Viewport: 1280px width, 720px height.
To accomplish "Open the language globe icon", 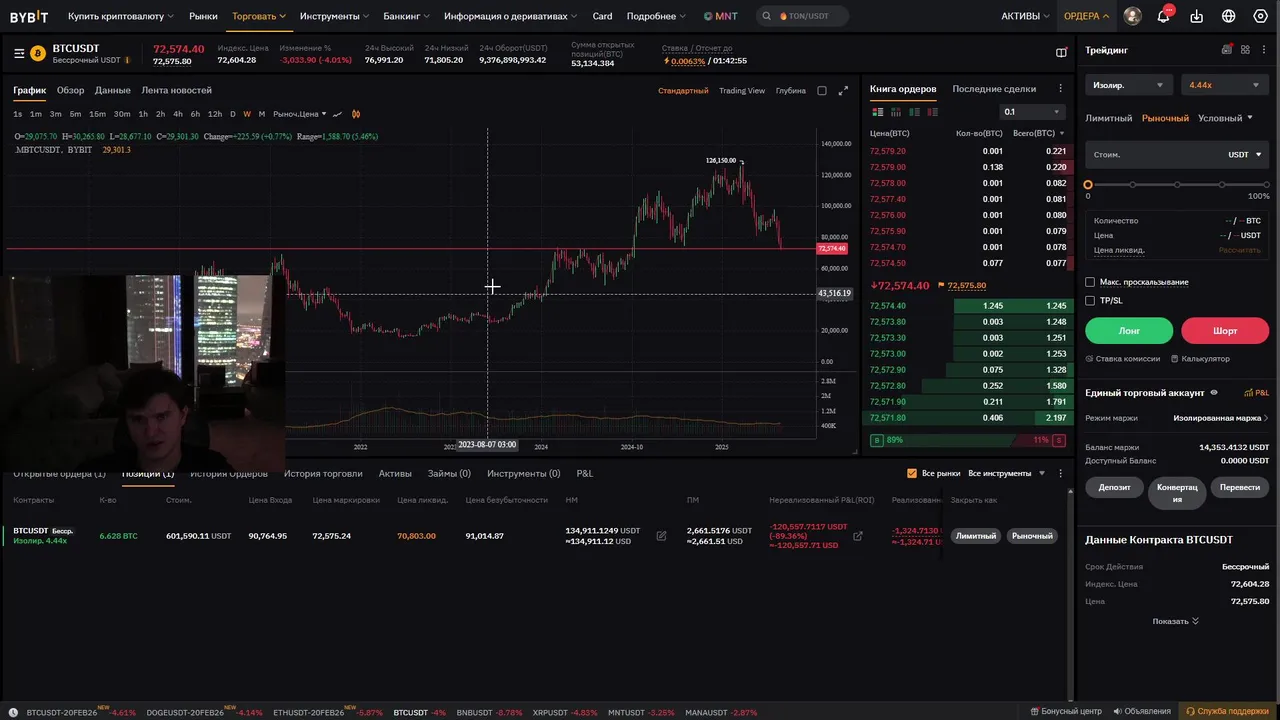I will point(1229,16).
